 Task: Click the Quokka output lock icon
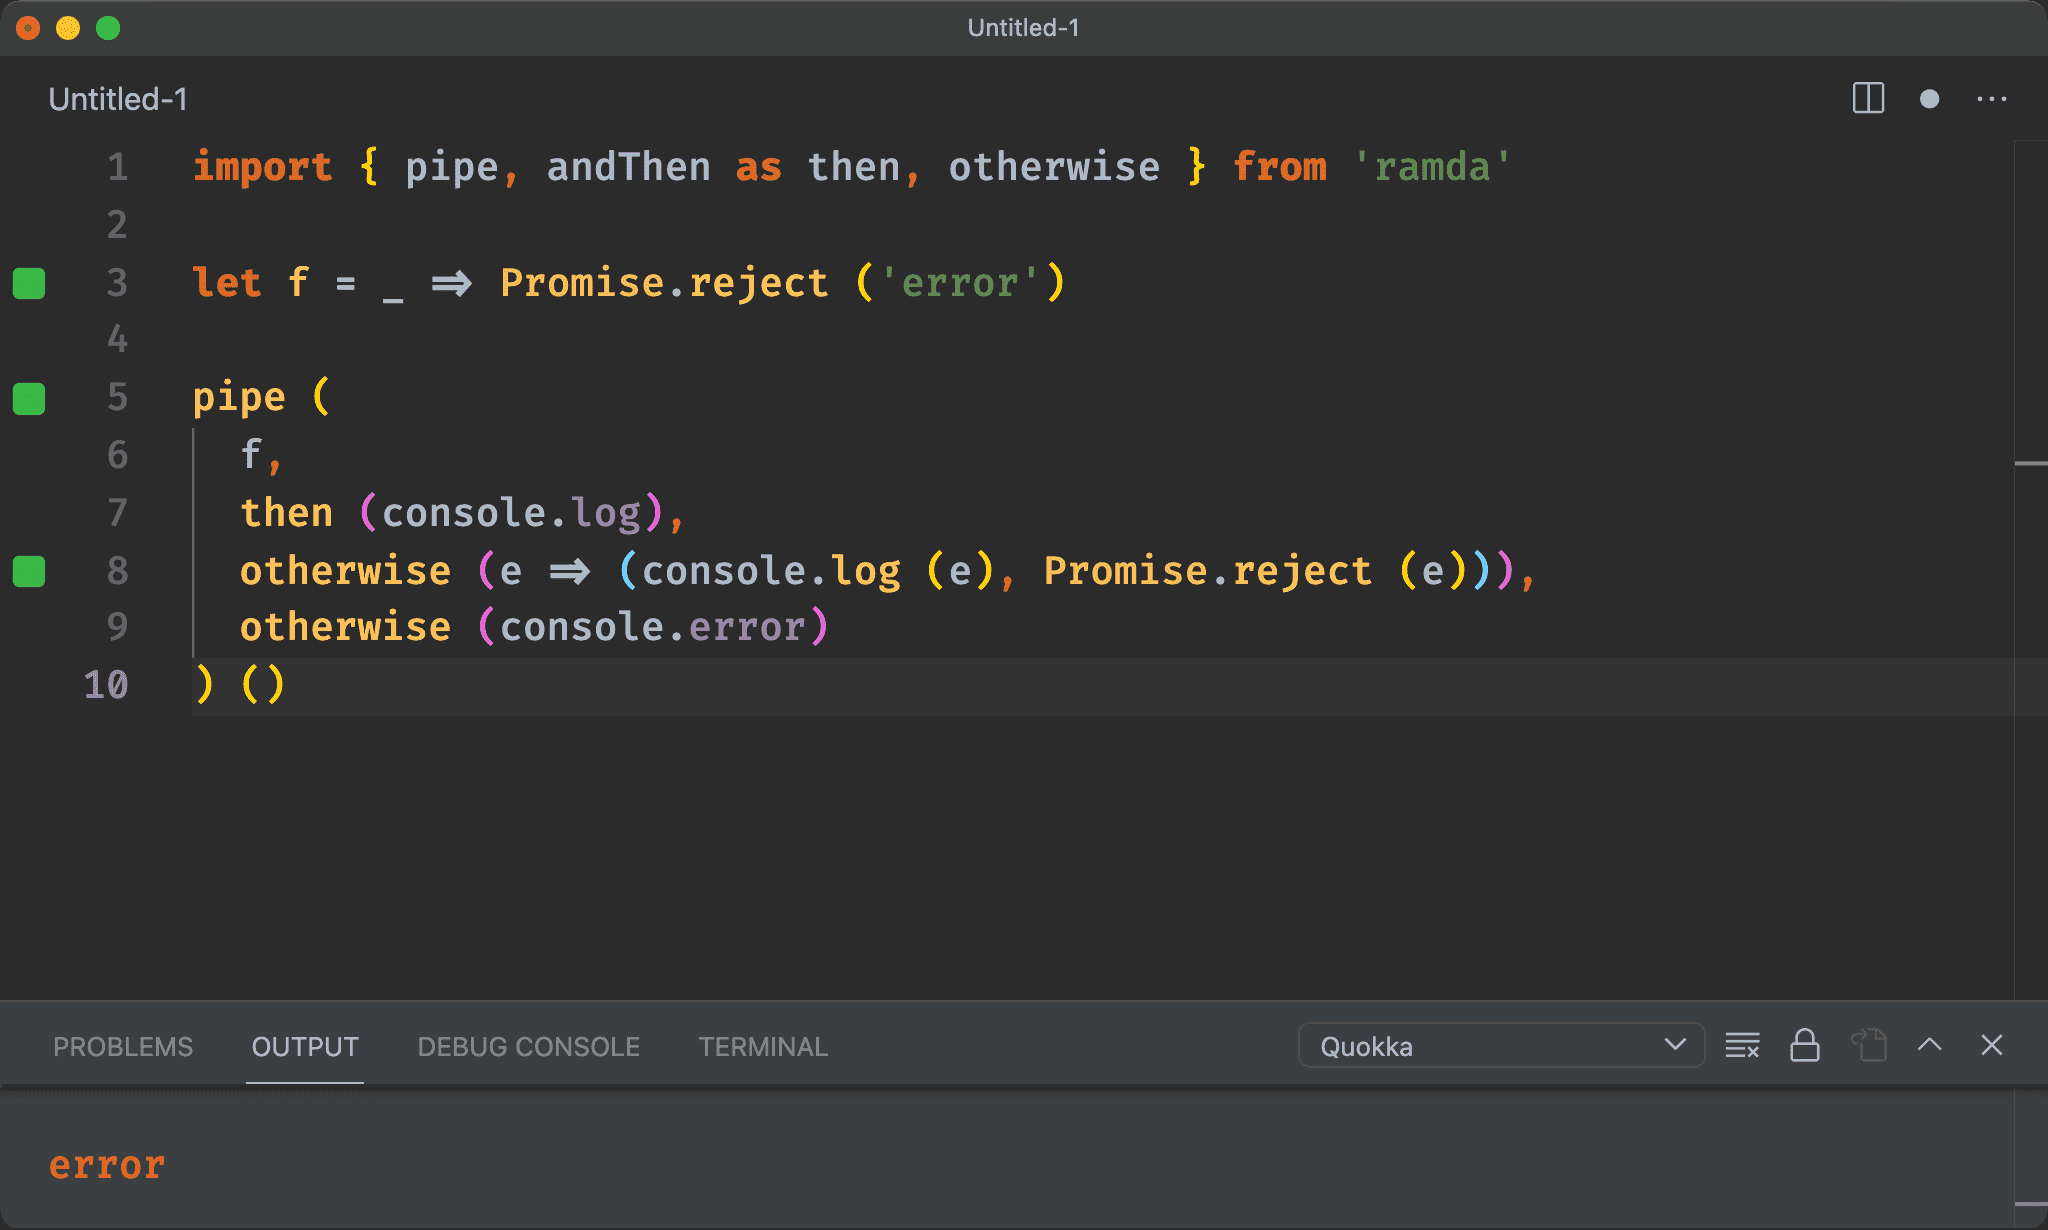(x=1804, y=1047)
